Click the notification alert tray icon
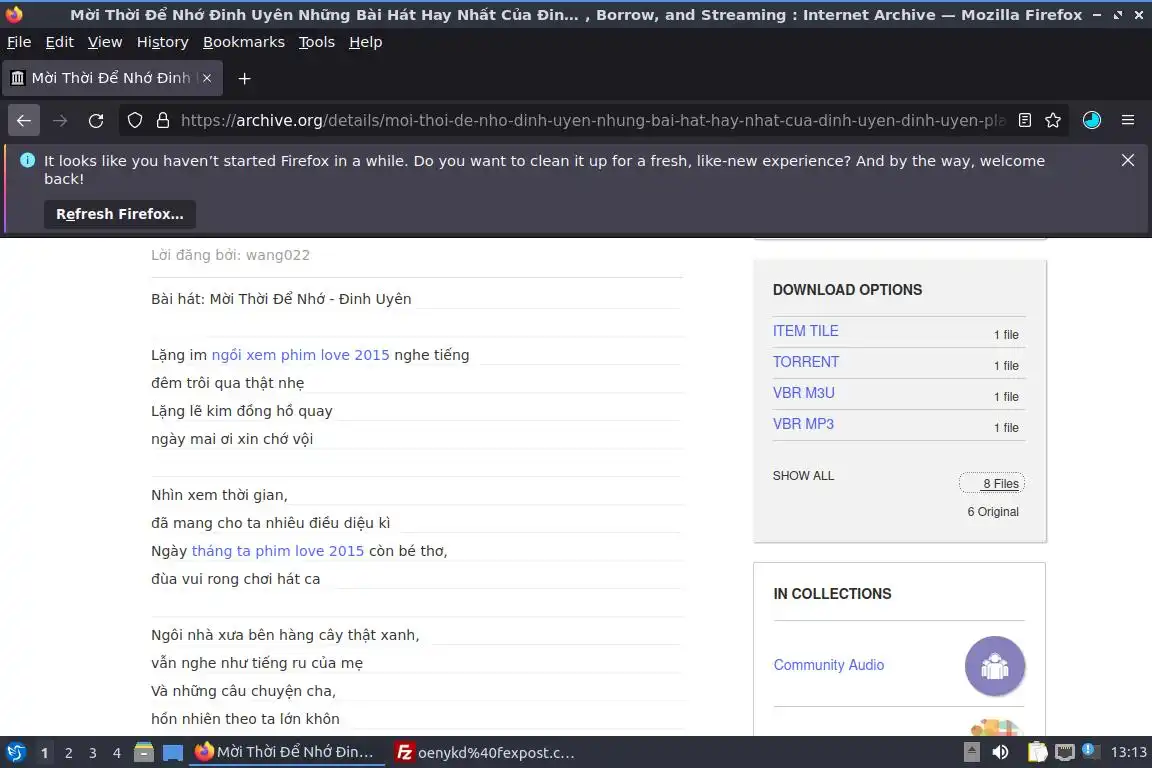Screen dimensions: 1152x768 pos(1091,751)
